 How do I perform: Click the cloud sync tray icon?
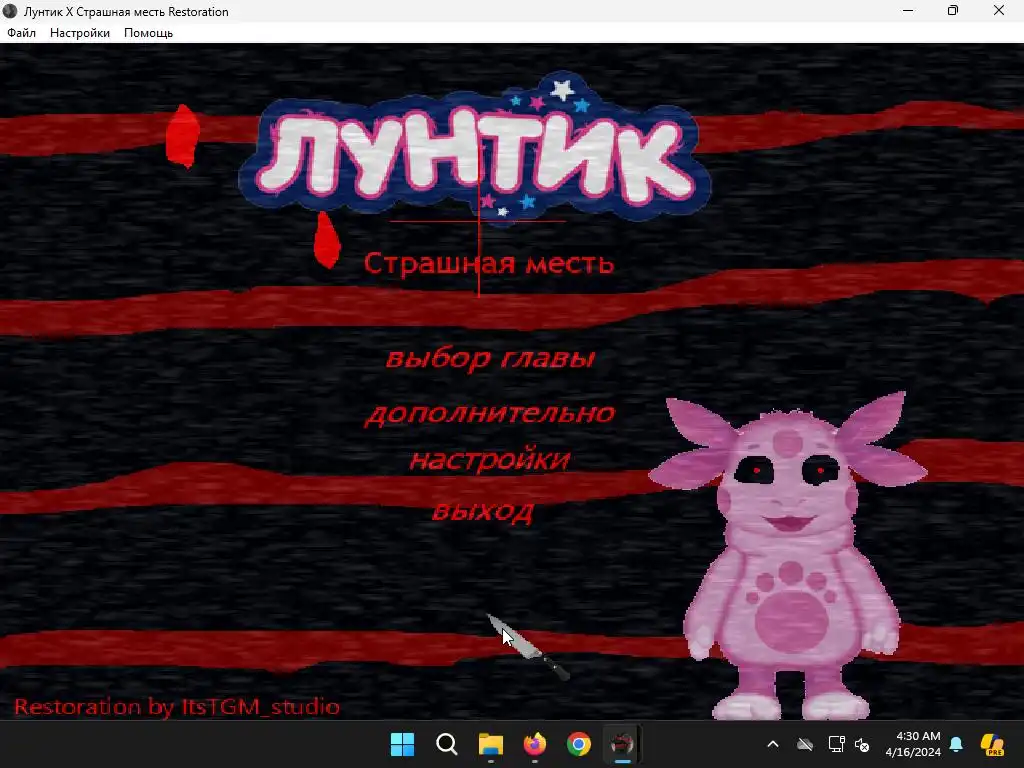pos(805,744)
